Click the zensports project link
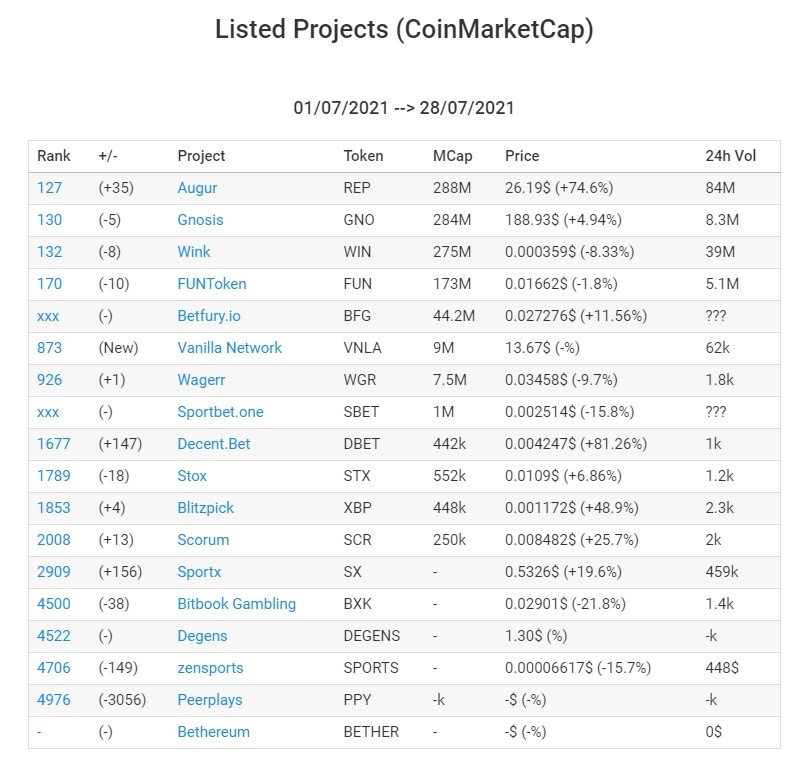 (x=210, y=668)
